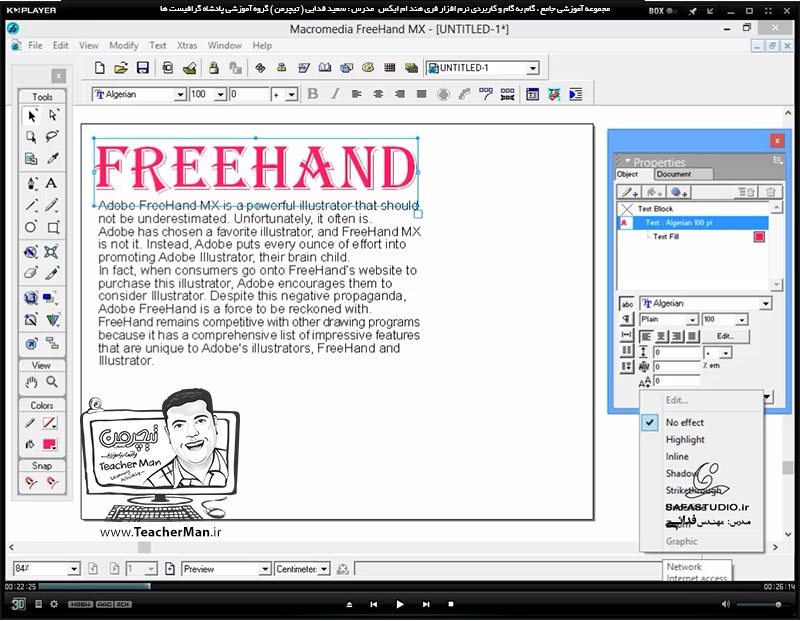Click the KMPlayer video progress bar
800x621 pixels.
tap(400, 587)
